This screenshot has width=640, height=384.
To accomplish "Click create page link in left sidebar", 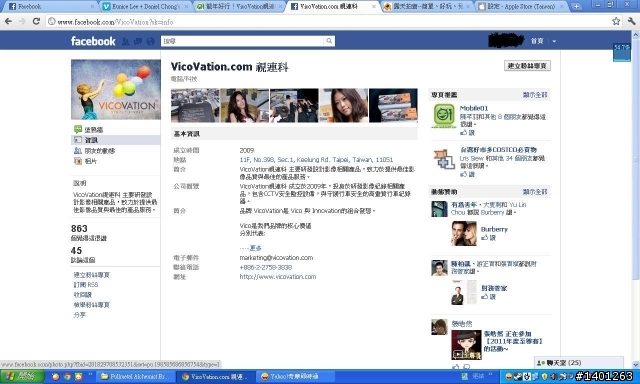I will pyautogui.click(x=91, y=275).
